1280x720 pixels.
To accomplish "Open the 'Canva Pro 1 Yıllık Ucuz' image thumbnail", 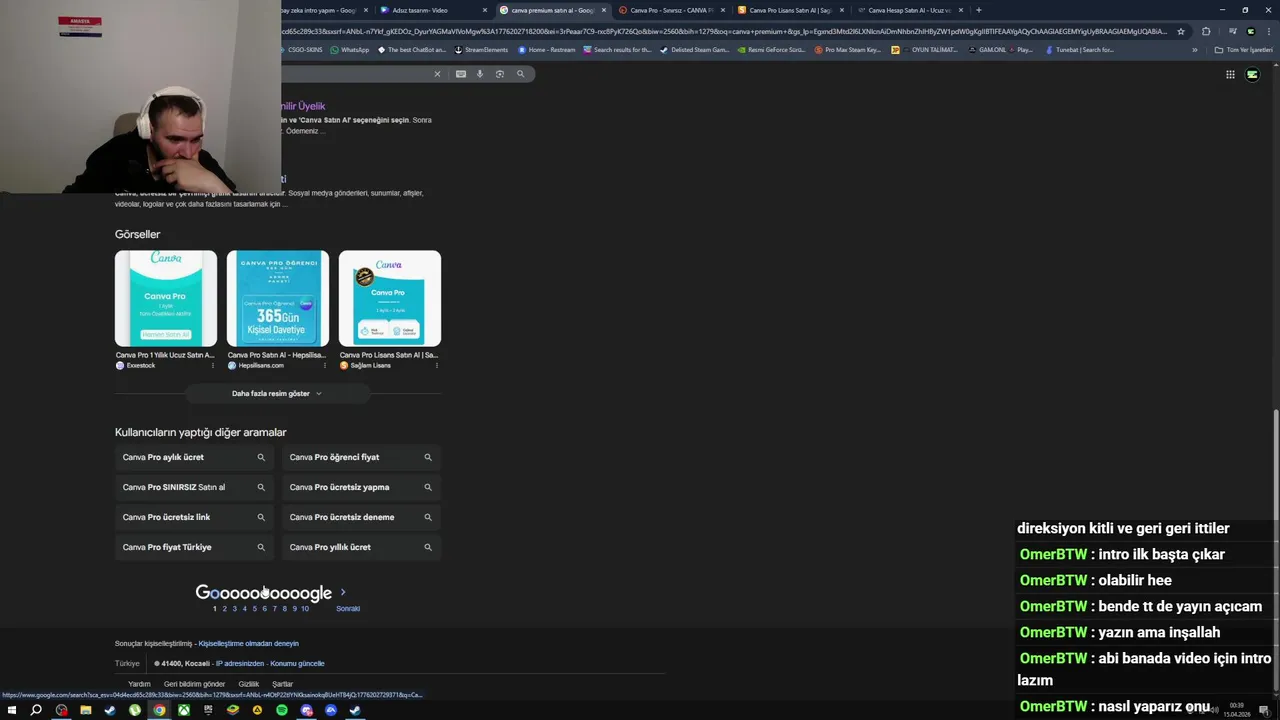I will pos(166,298).
